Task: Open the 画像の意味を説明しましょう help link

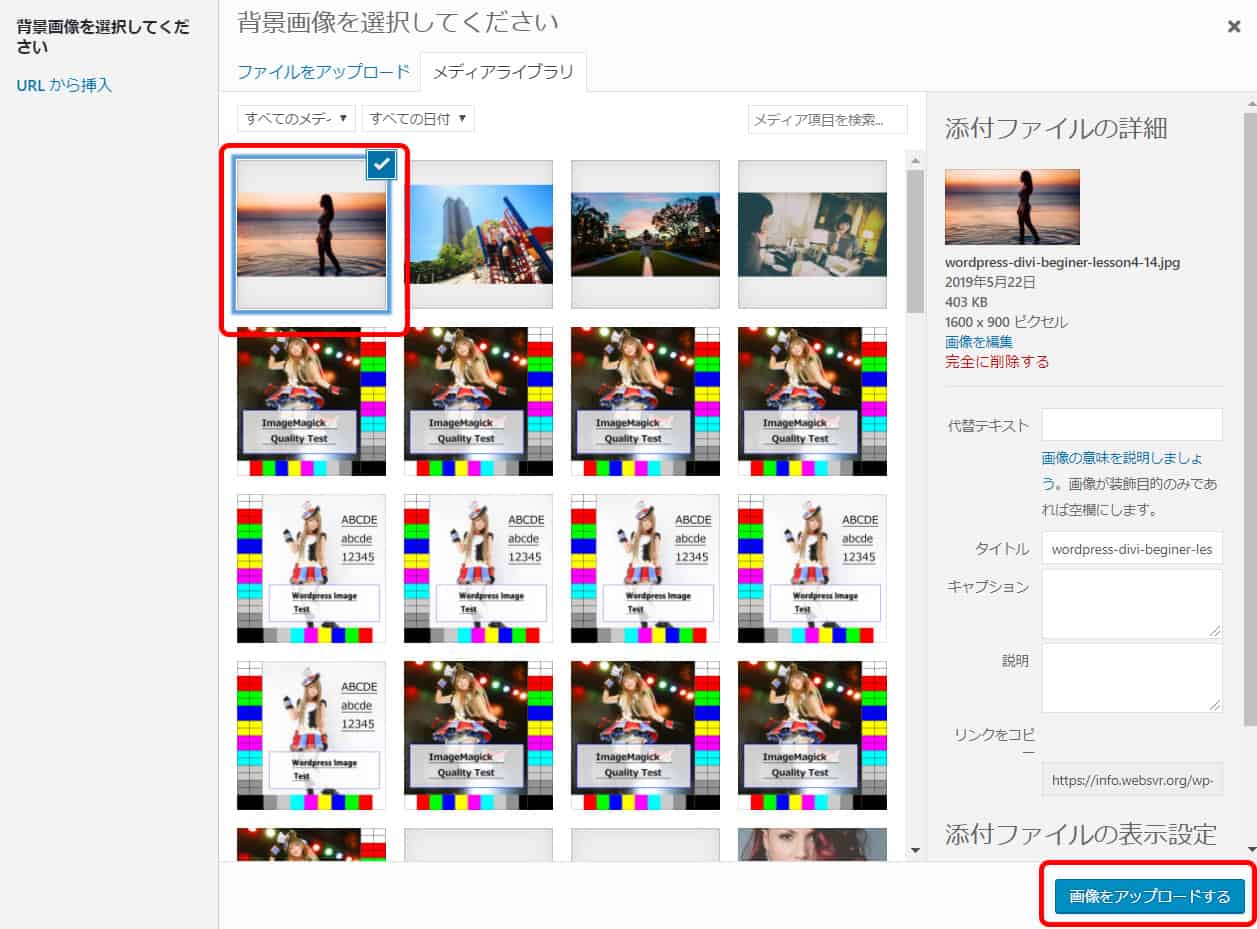Action: point(1122,458)
